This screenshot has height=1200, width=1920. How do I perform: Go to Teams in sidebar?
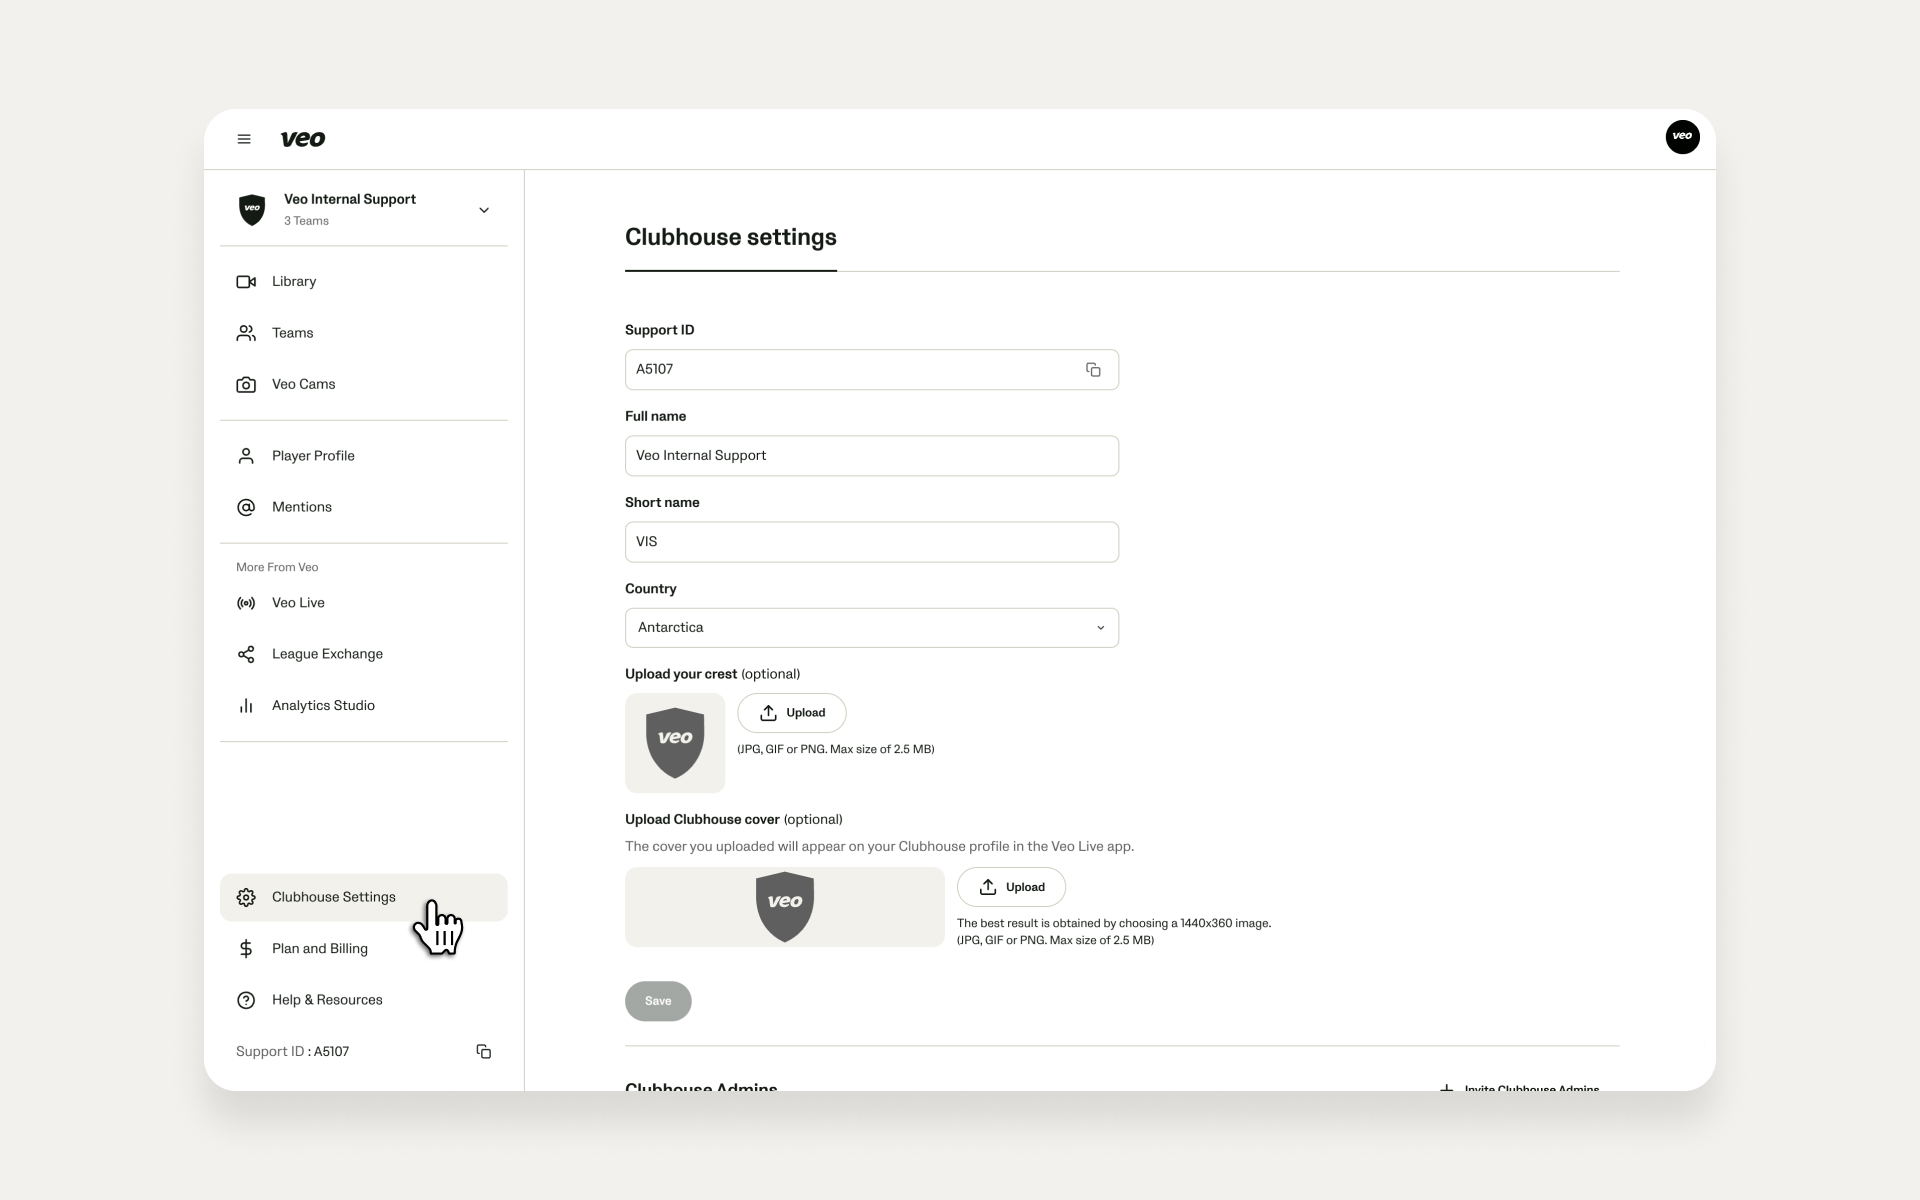coord(364,333)
